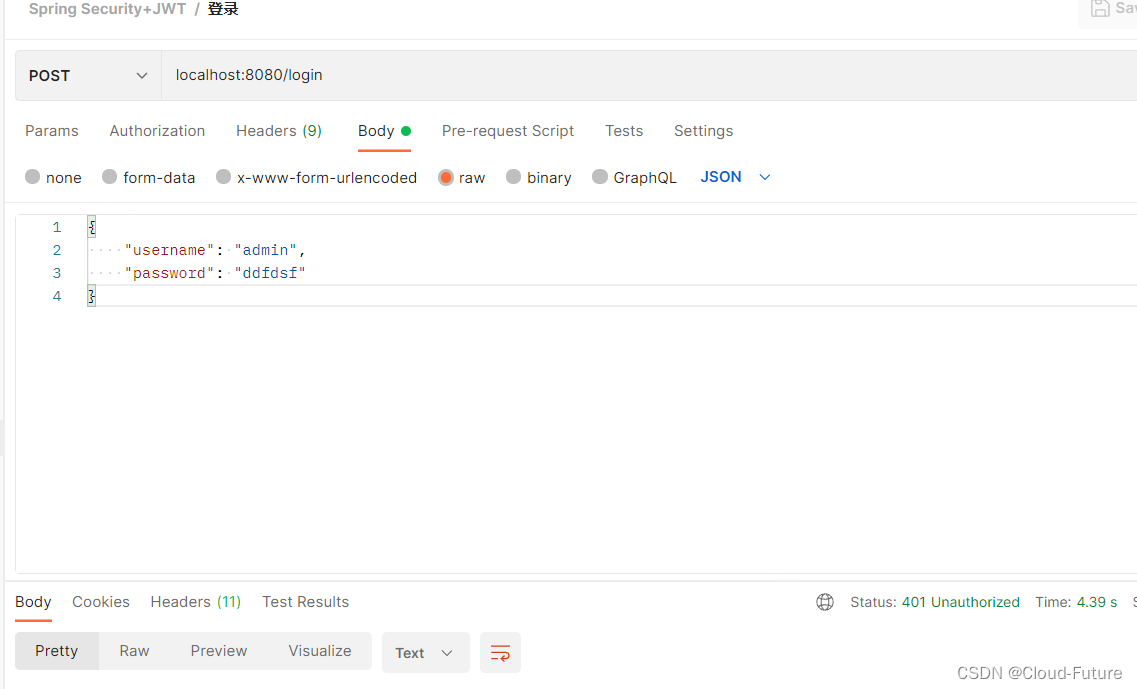Open the POST method dropdown
1137x689 pixels.
point(88,76)
